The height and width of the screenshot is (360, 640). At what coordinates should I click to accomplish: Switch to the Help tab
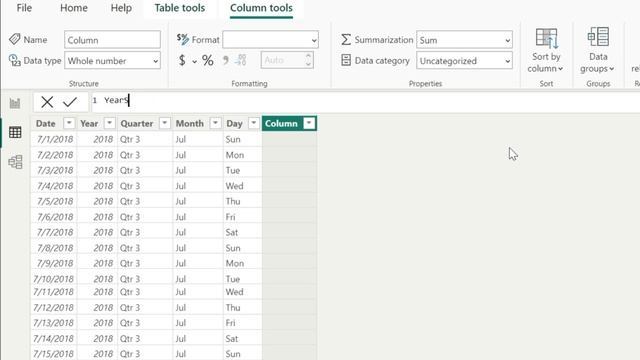click(x=121, y=8)
